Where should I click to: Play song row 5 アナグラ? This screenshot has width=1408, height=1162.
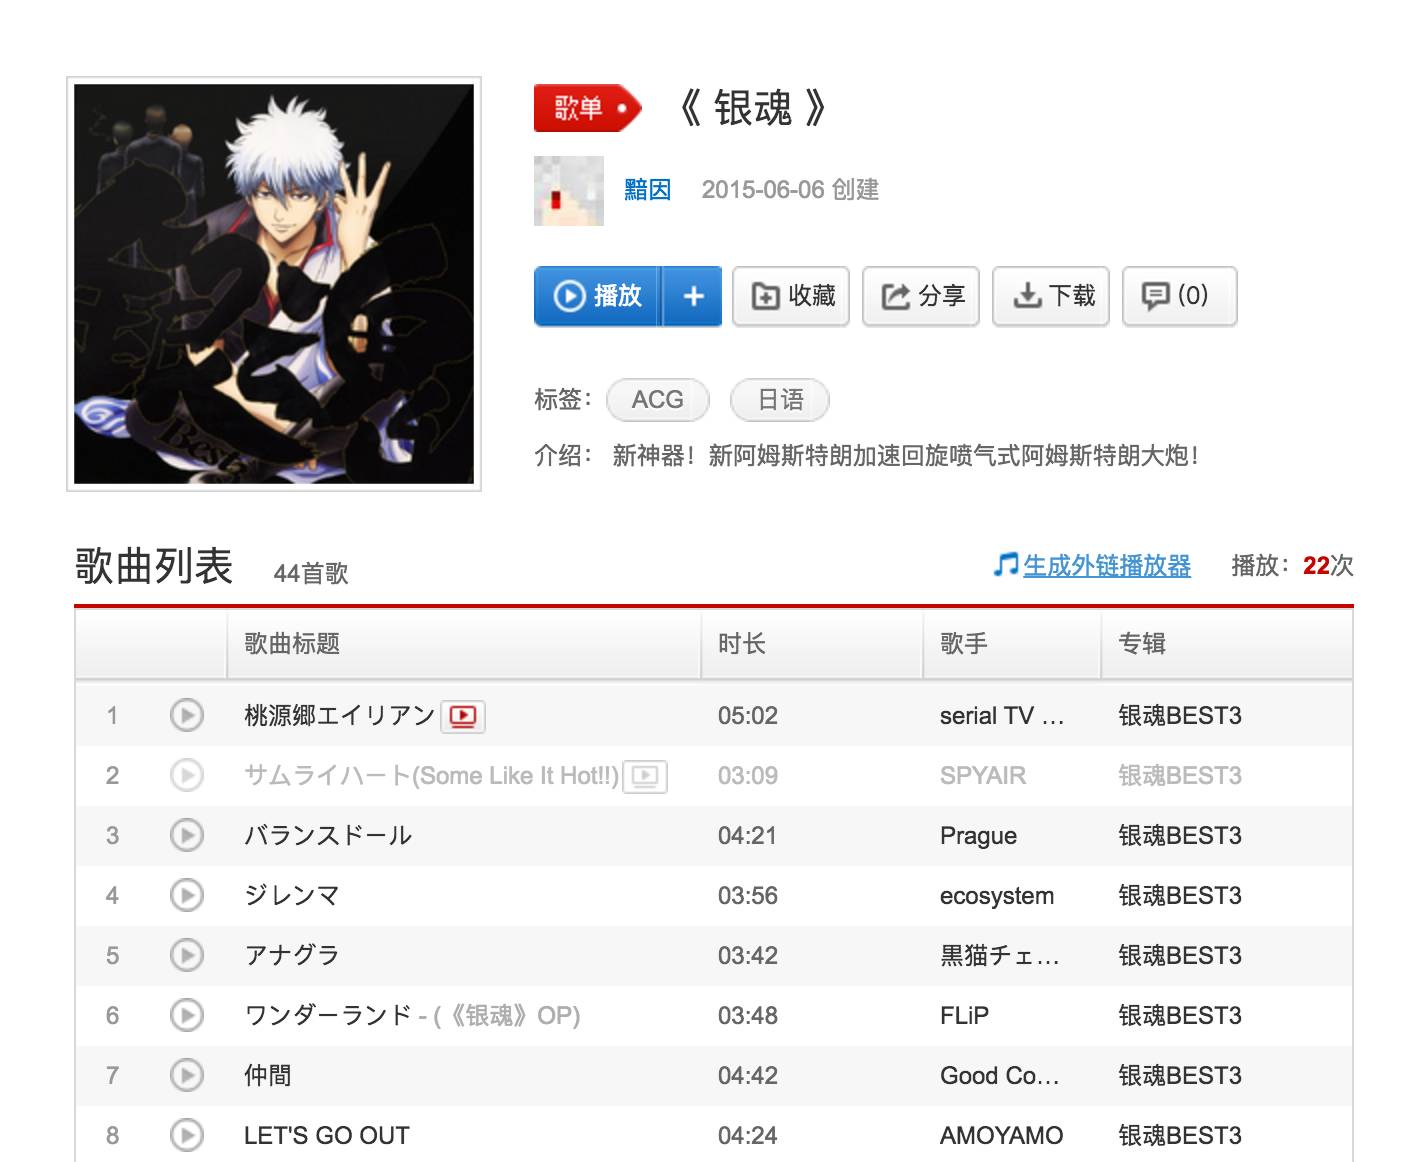point(186,955)
